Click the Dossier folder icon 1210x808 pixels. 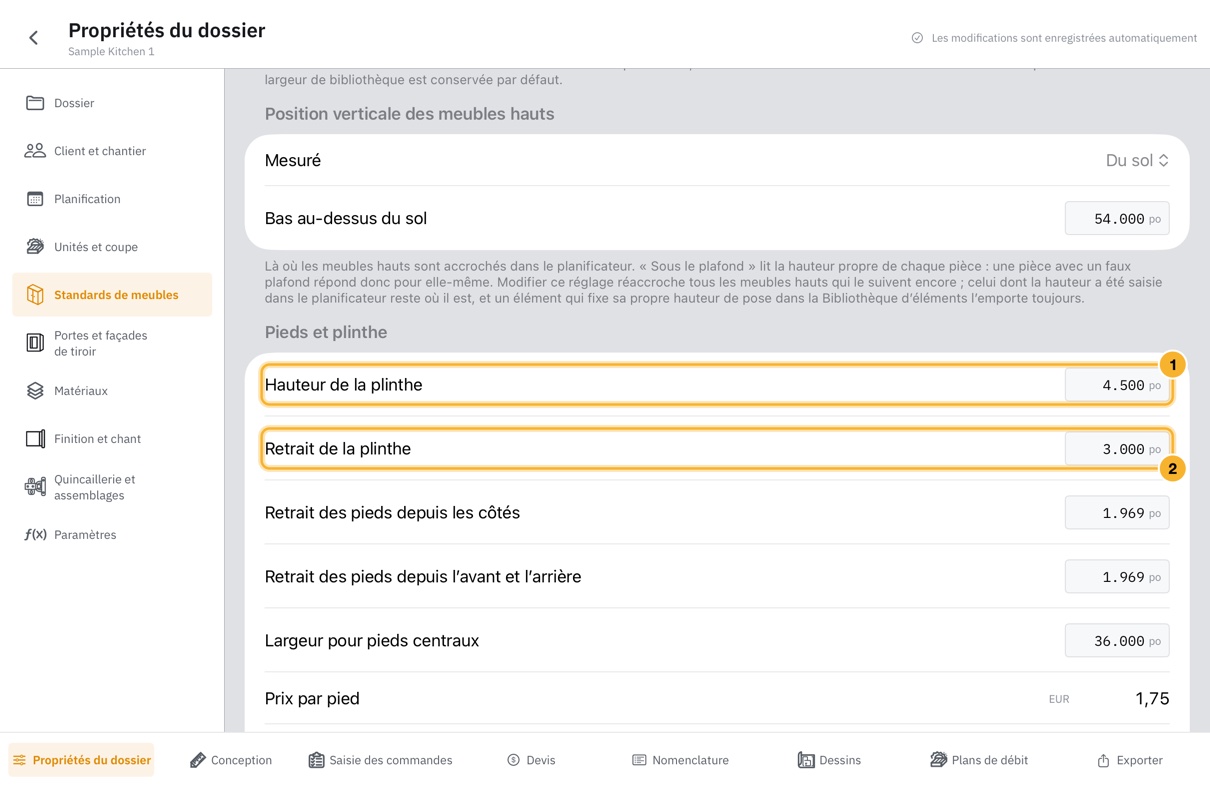pos(35,103)
